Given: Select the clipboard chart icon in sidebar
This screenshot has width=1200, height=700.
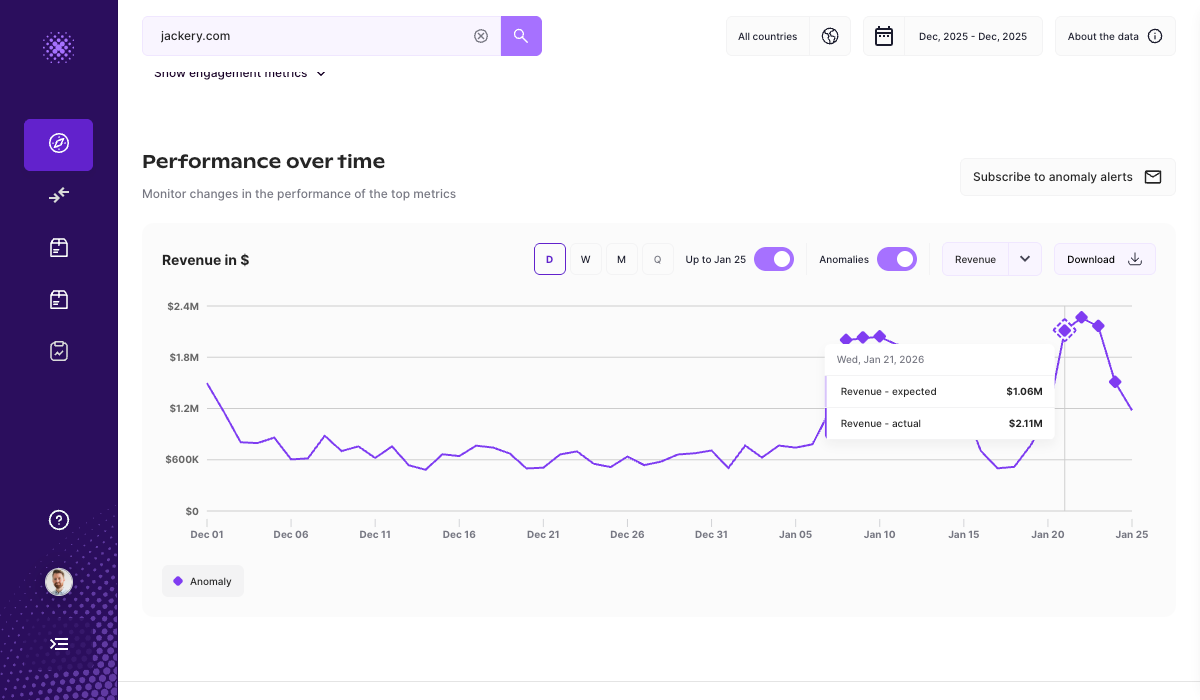Looking at the screenshot, I should coord(58,351).
